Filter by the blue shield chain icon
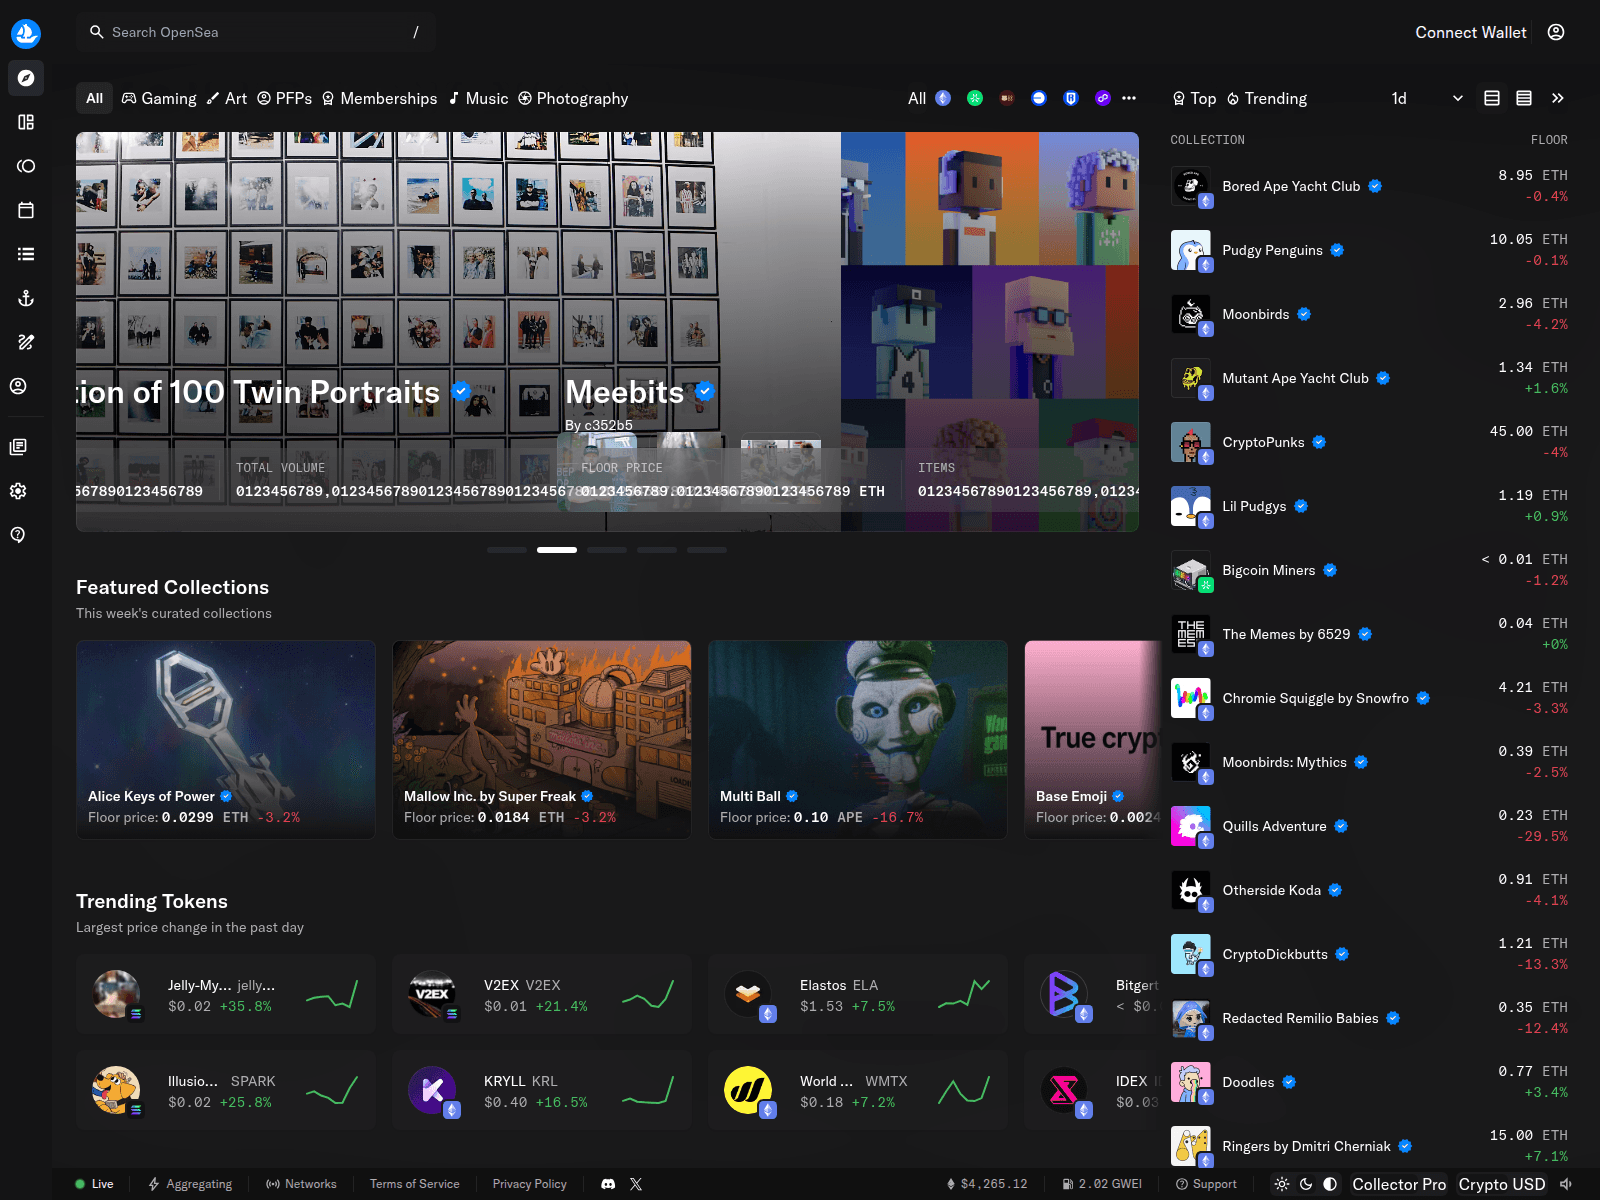 coord(1071,98)
